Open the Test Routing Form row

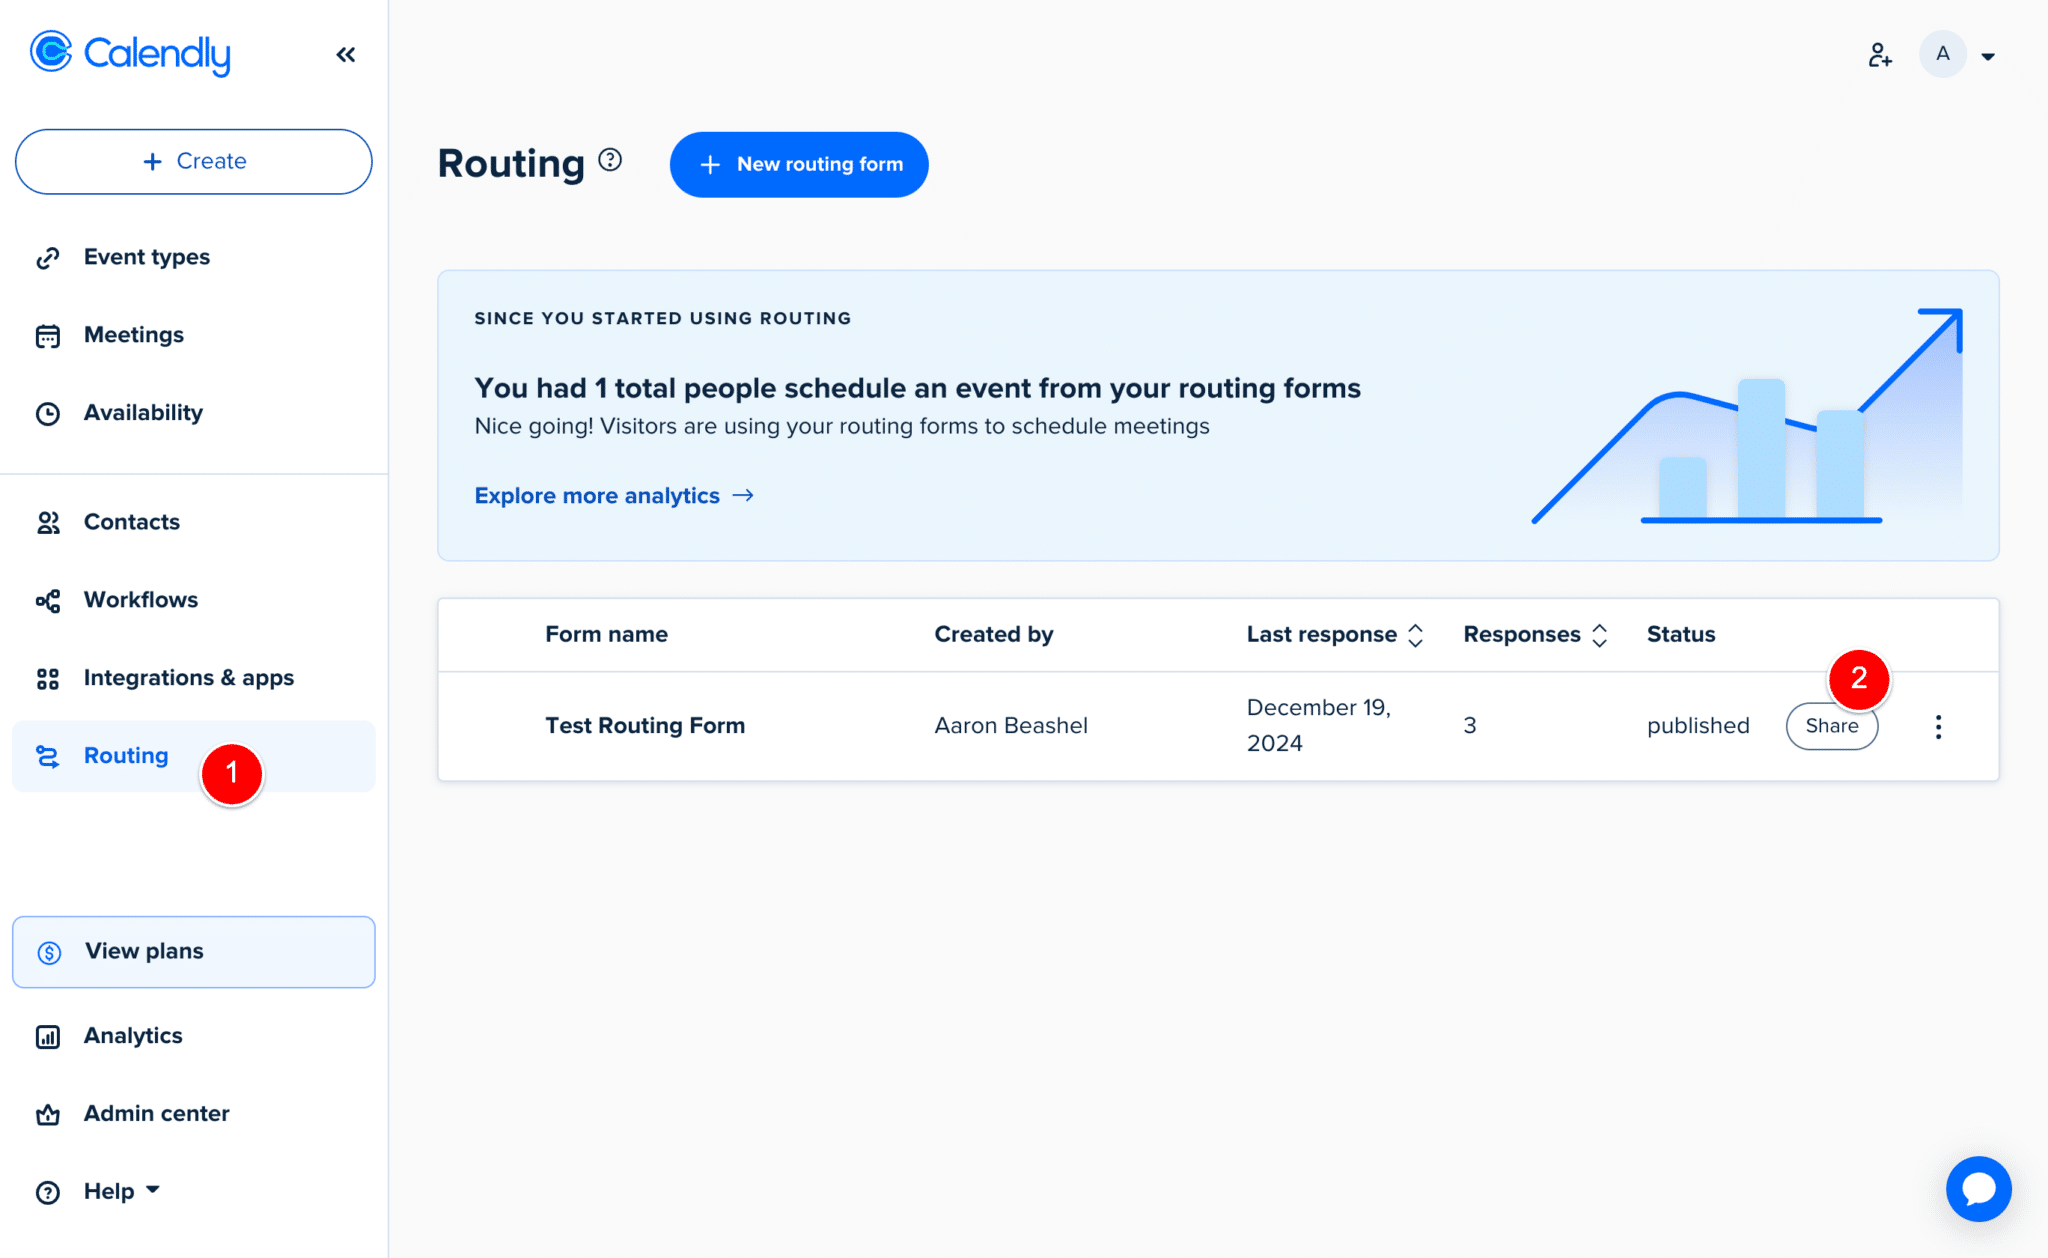(x=644, y=726)
